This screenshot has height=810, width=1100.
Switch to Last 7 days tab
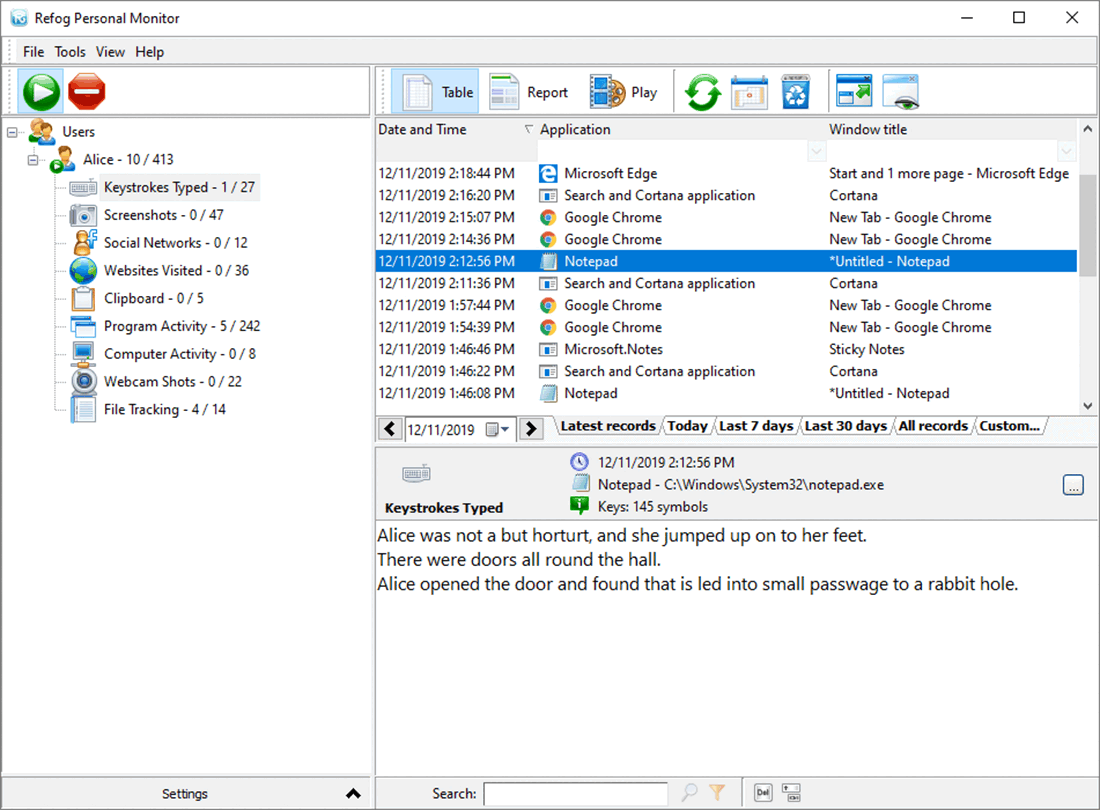point(756,426)
